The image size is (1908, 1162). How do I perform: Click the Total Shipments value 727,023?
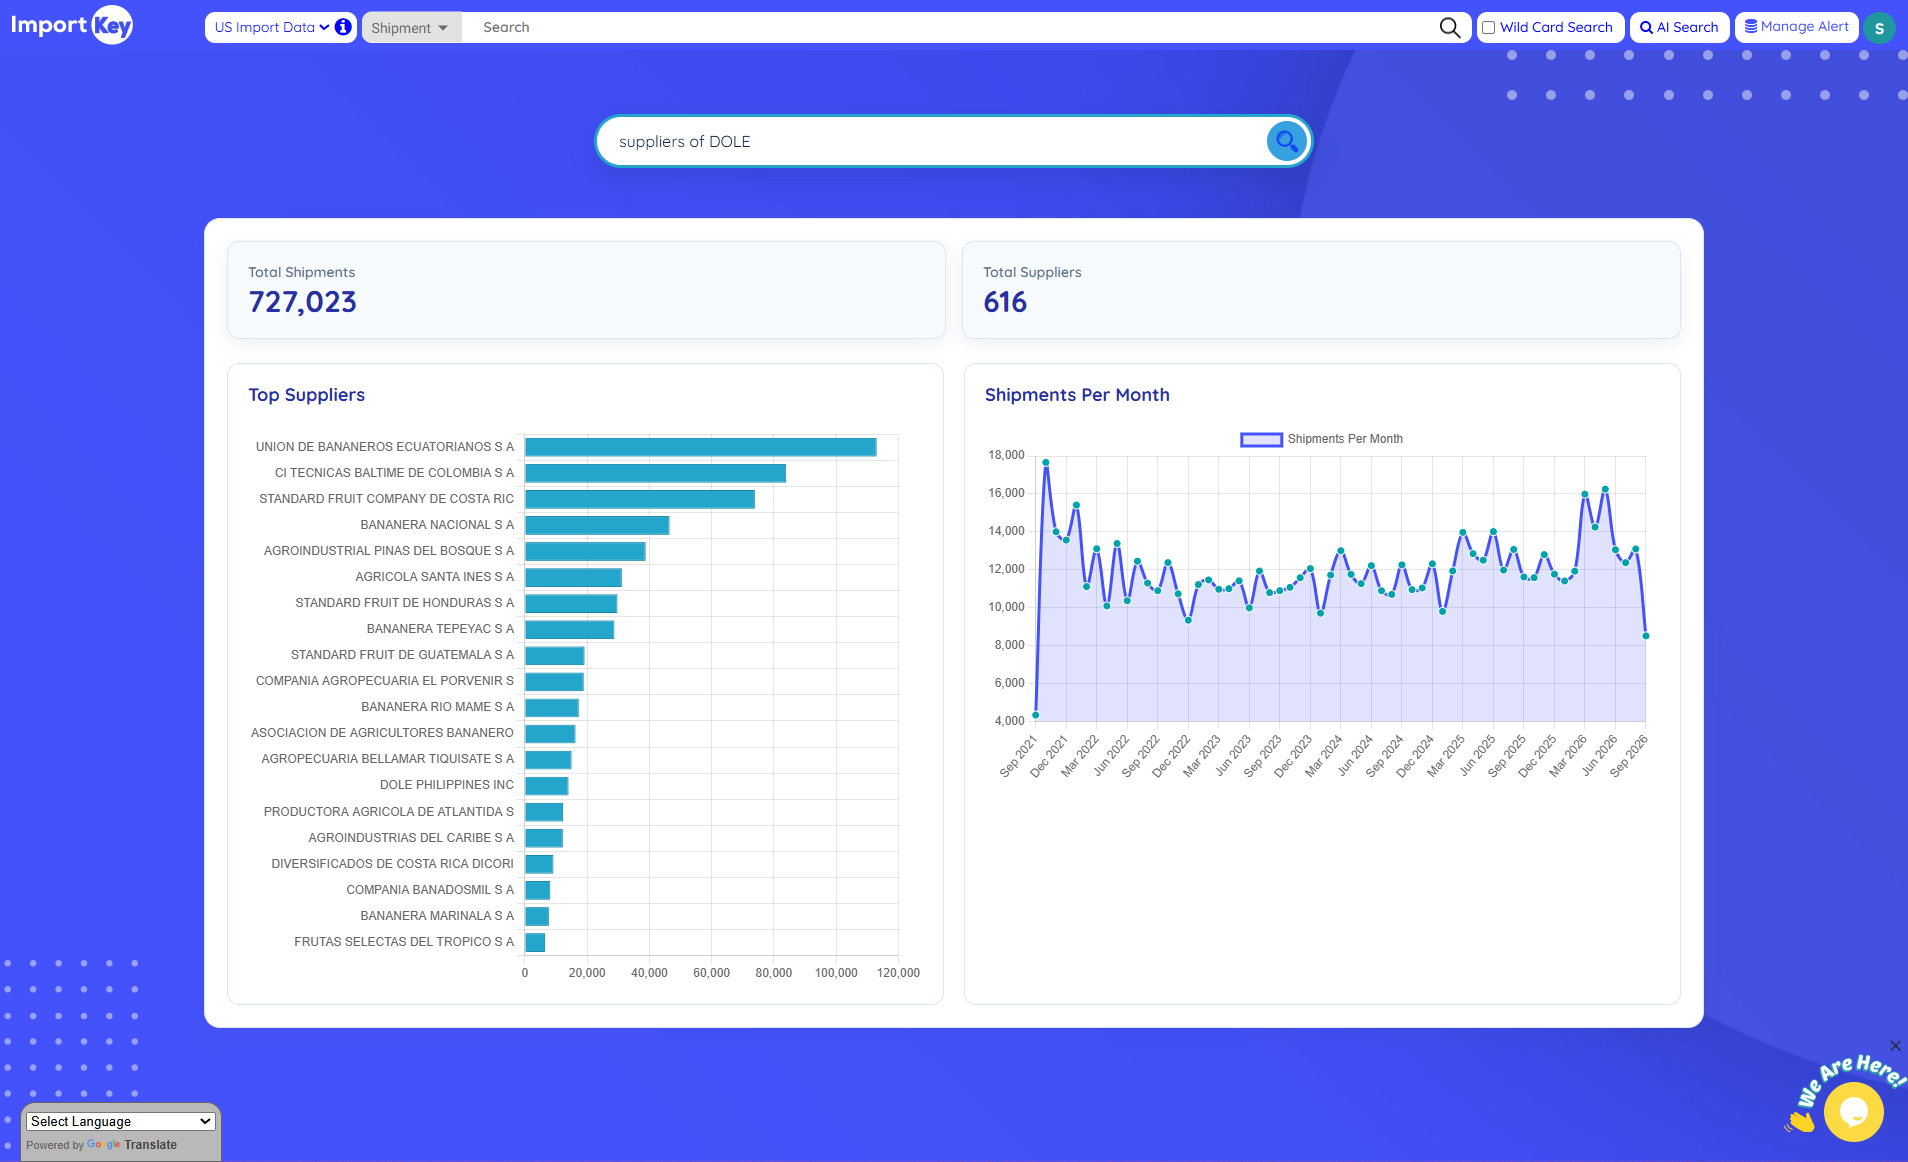(302, 302)
